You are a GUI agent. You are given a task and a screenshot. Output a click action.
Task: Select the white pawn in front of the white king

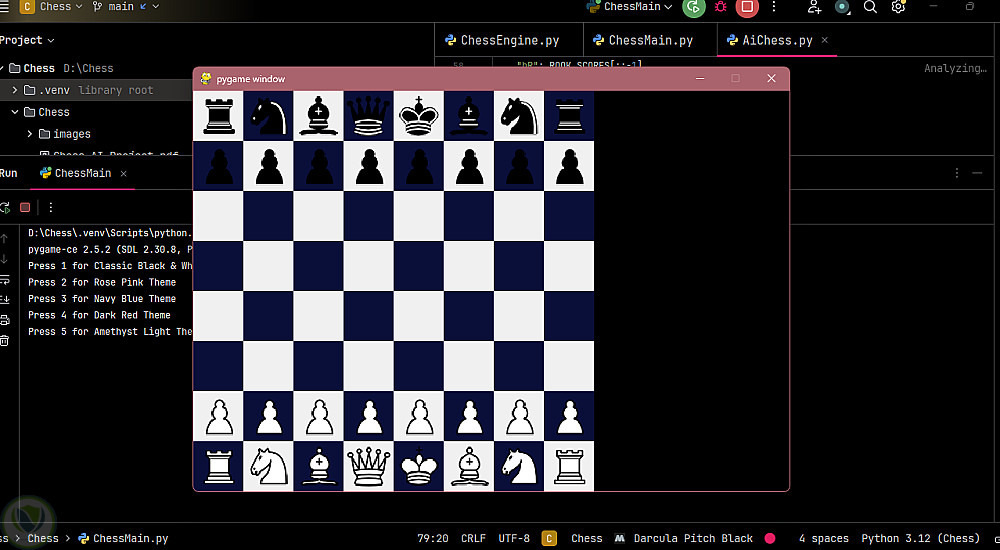[x=418, y=416]
